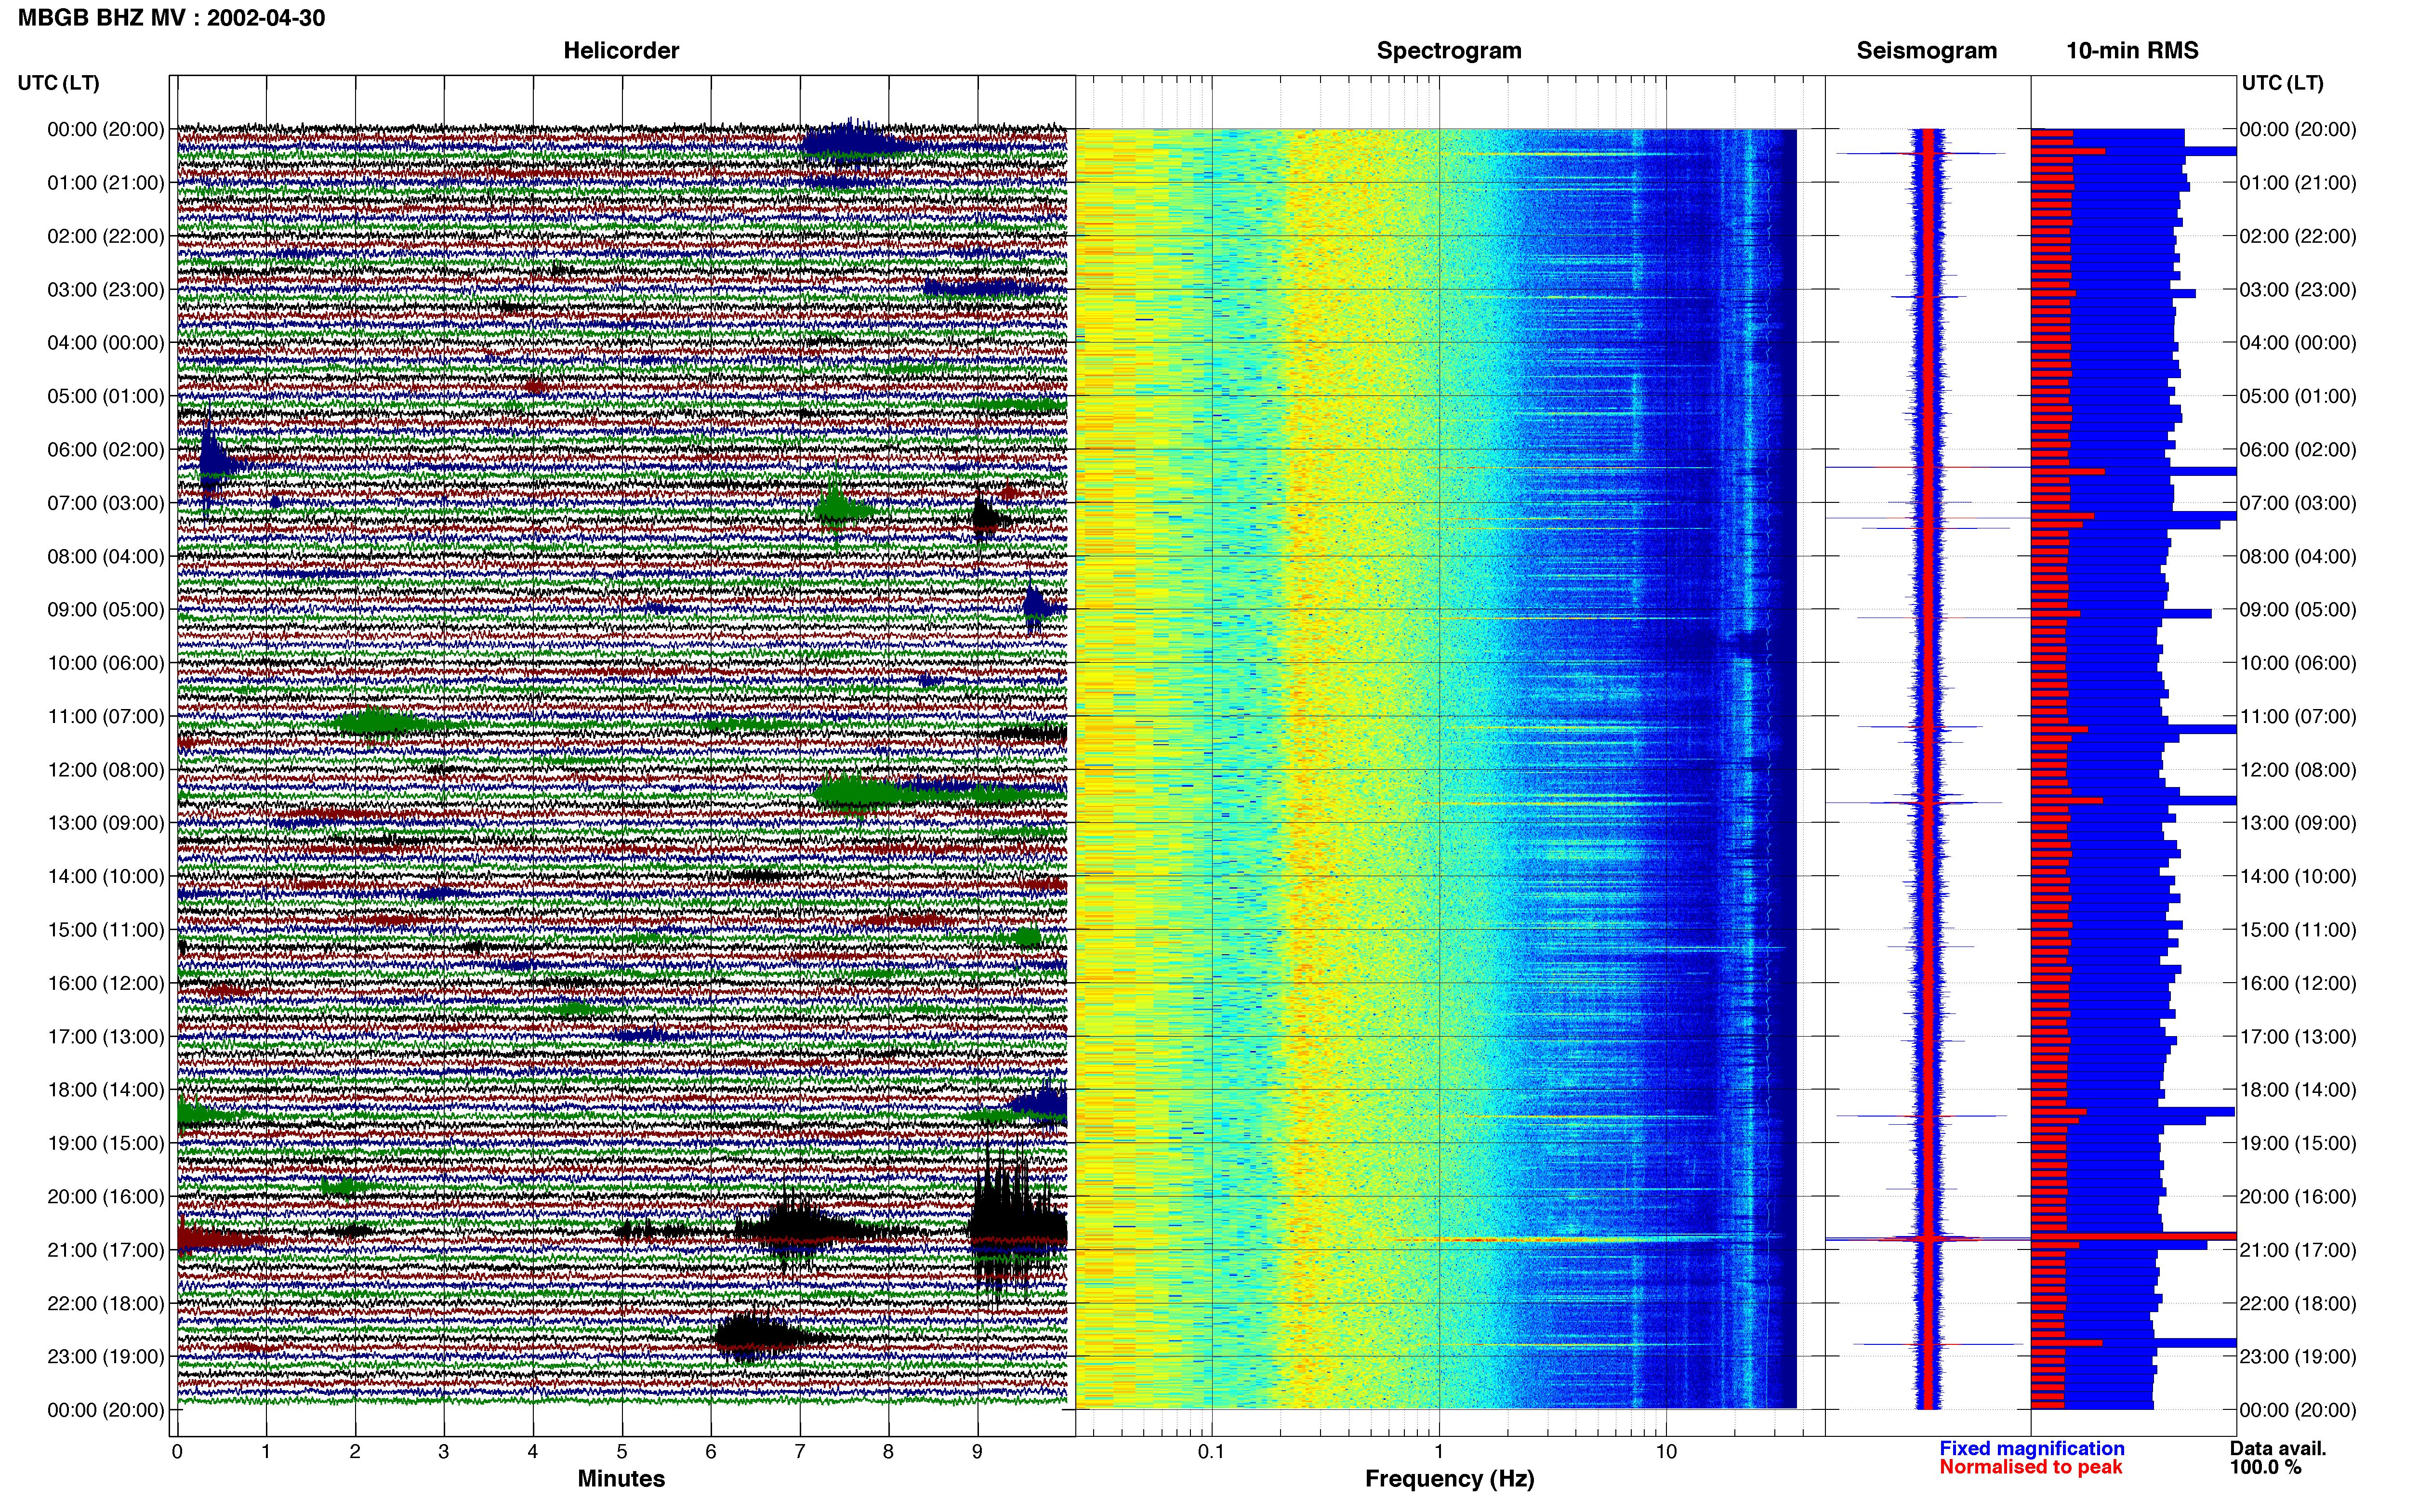Select left time label 01:00 (21:00)
Screen dimensions: 2418x1512
point(106,183)
